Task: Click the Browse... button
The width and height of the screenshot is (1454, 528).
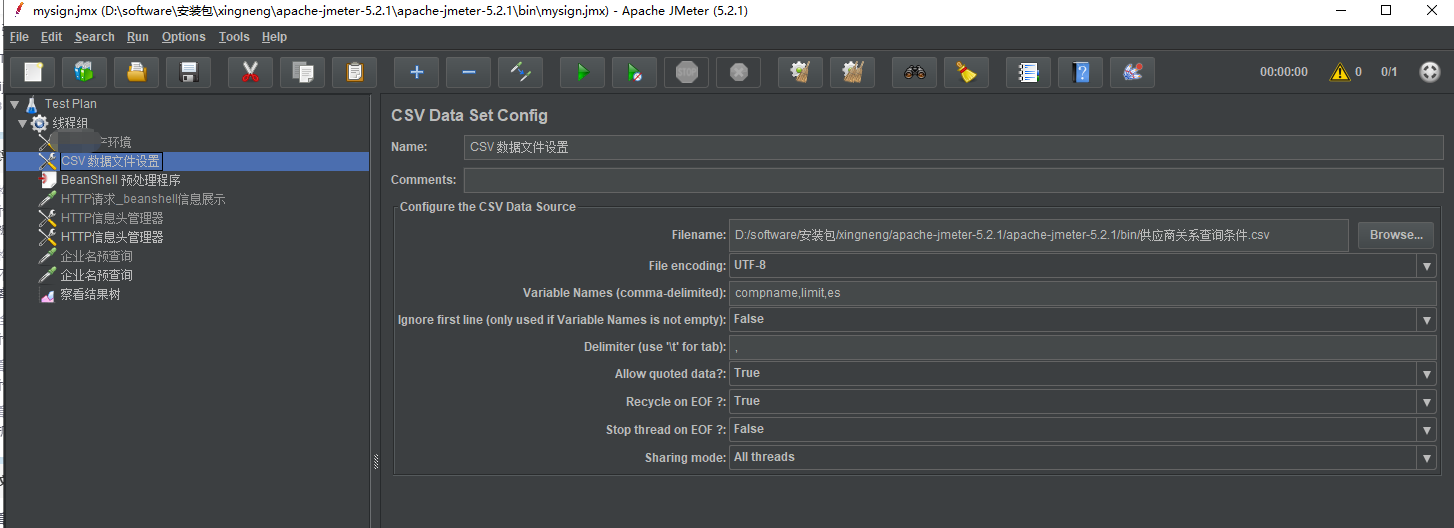Action: [x=1396, y=235]
